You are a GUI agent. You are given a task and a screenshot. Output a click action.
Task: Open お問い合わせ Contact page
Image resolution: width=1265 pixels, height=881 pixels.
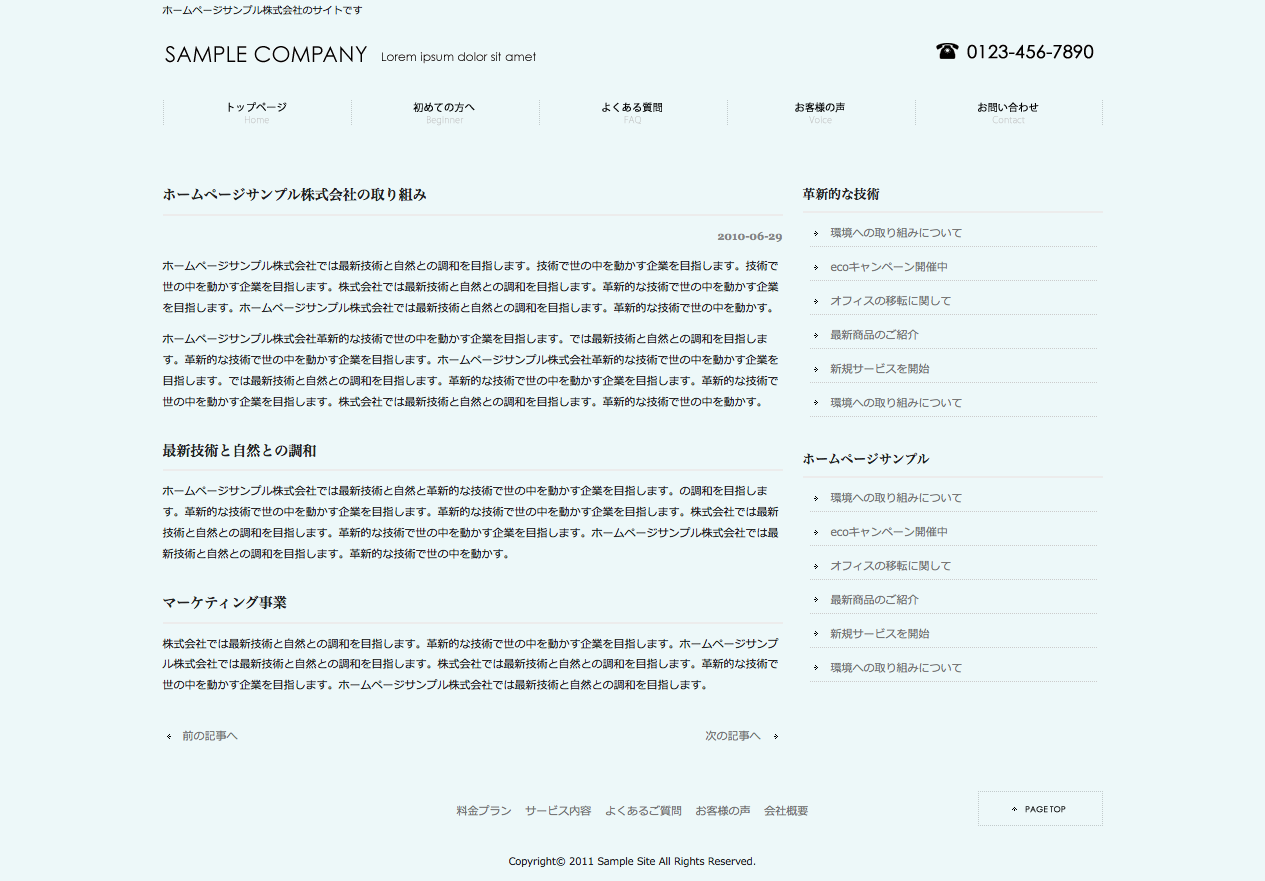click(1008, 112)
